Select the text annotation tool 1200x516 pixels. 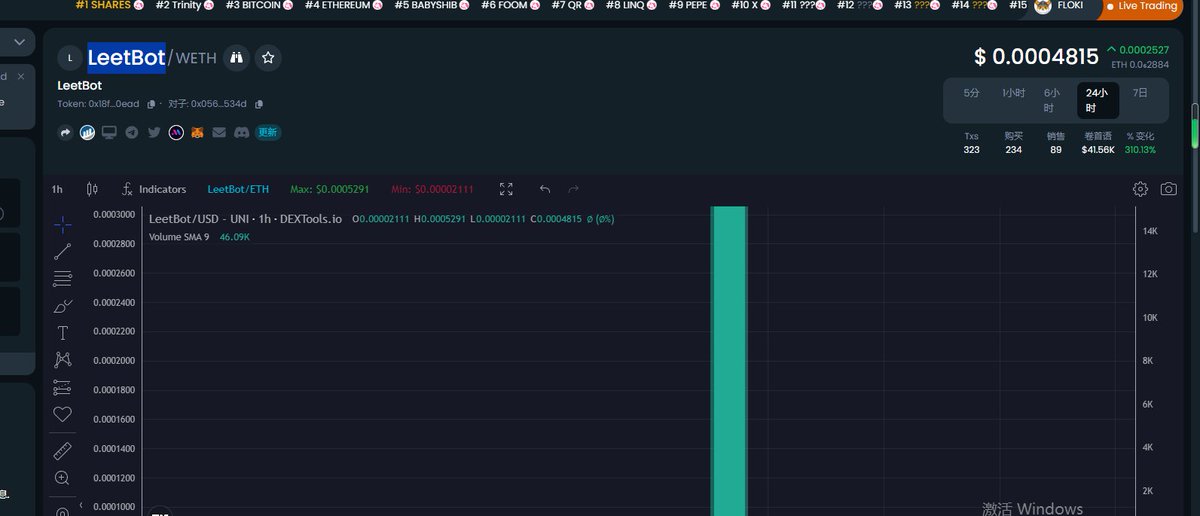pyautogui.click(x=62, y=333)
